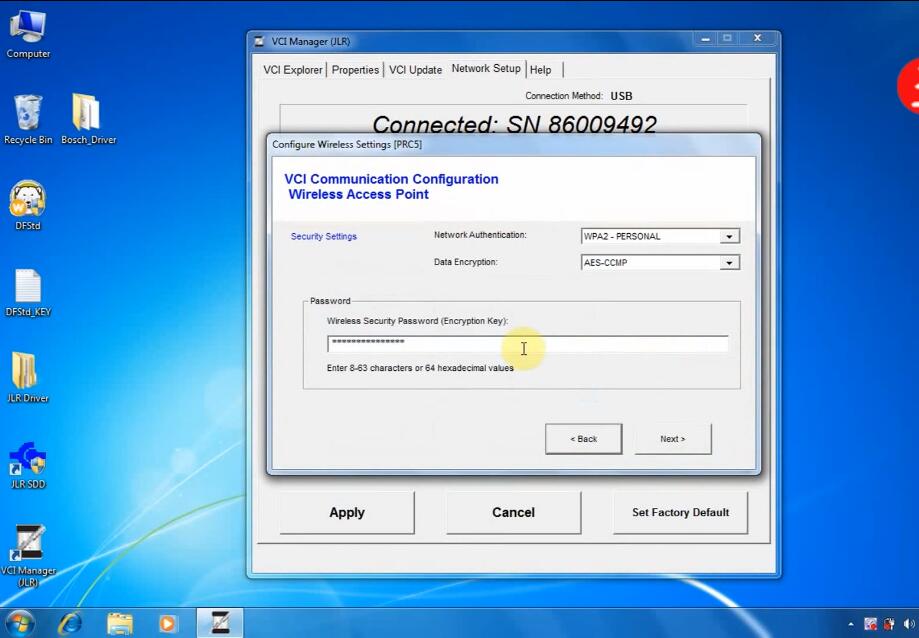This screenshot has width=919, height=638.
Task: Select the DFStd desktop shortcut
Action: [x=28, y=205]
